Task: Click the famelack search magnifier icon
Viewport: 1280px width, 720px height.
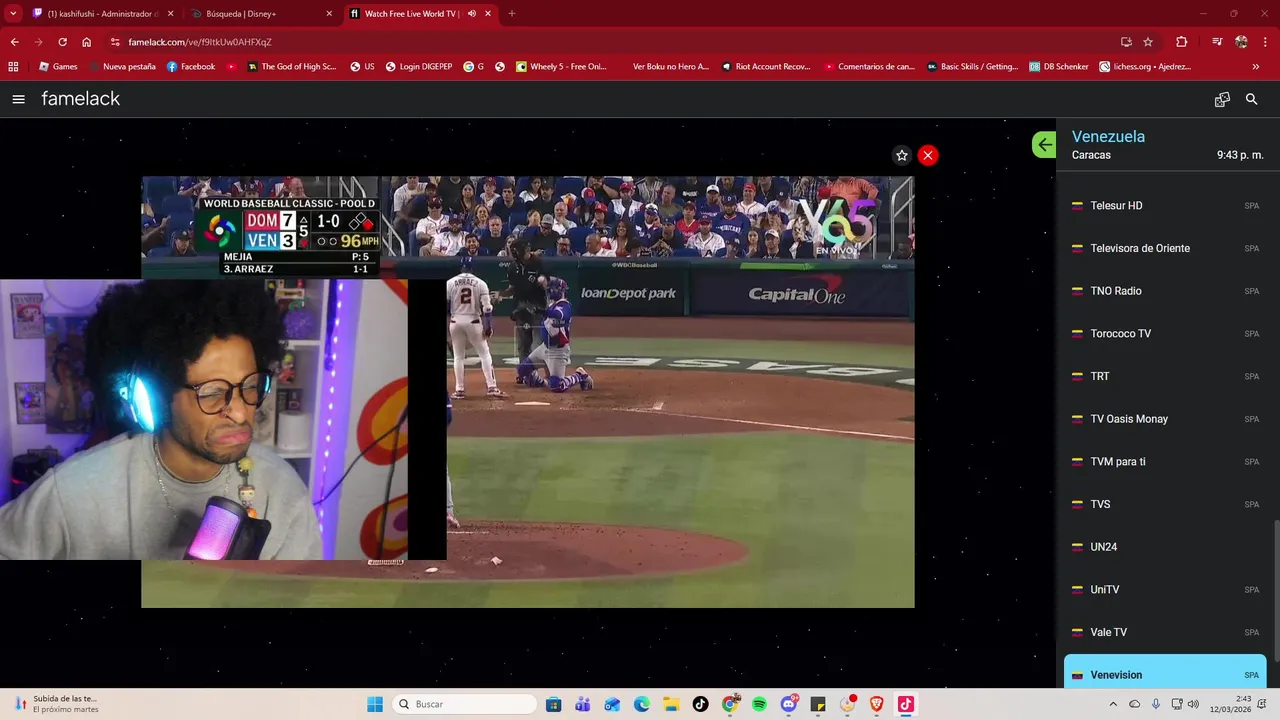Action: (x=1251, y=99)
